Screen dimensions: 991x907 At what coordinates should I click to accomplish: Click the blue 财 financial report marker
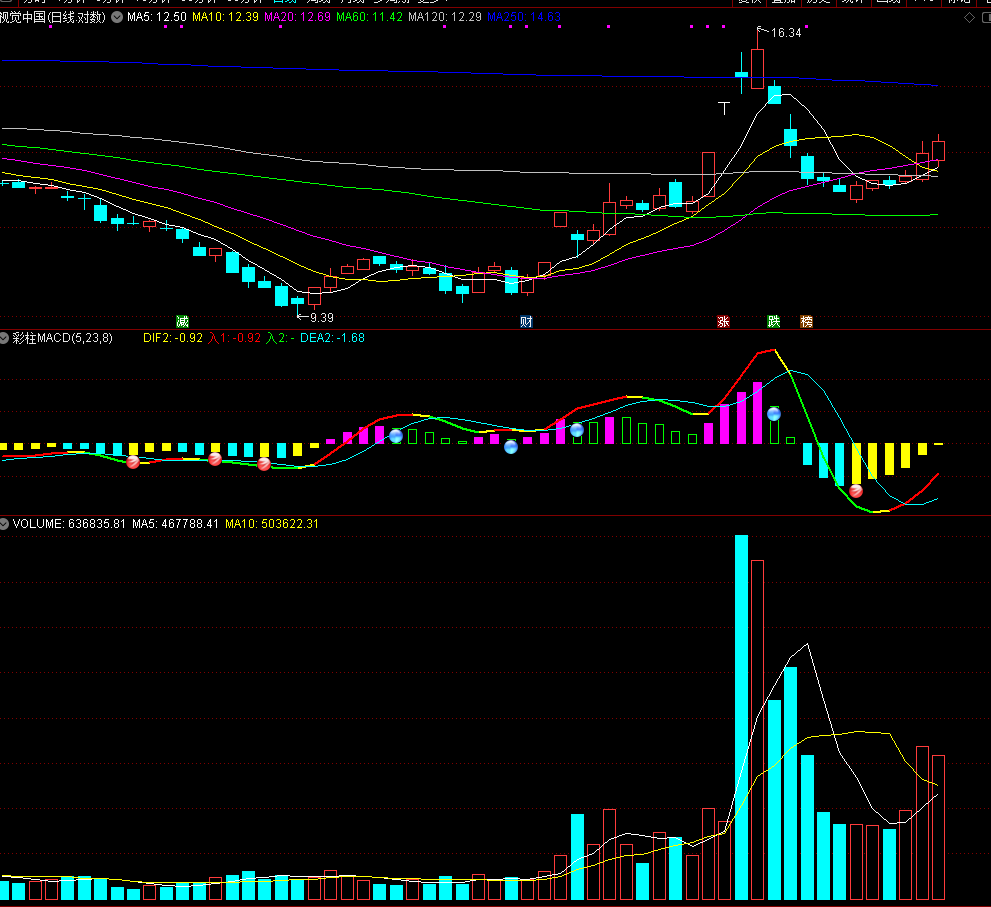coord(526,321)
